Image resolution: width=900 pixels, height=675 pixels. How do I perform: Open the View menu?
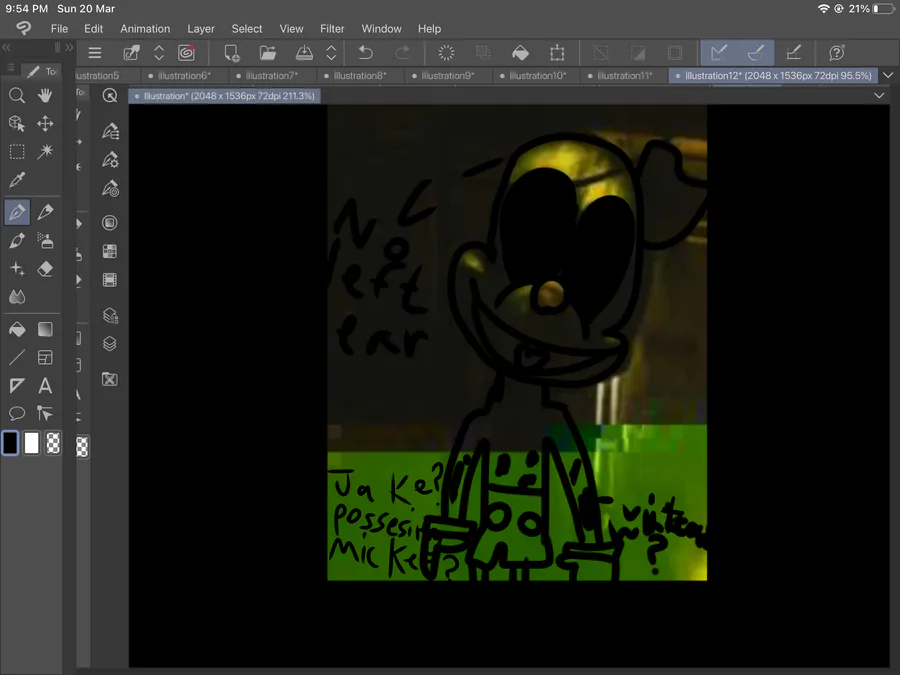tap(292, 29)
